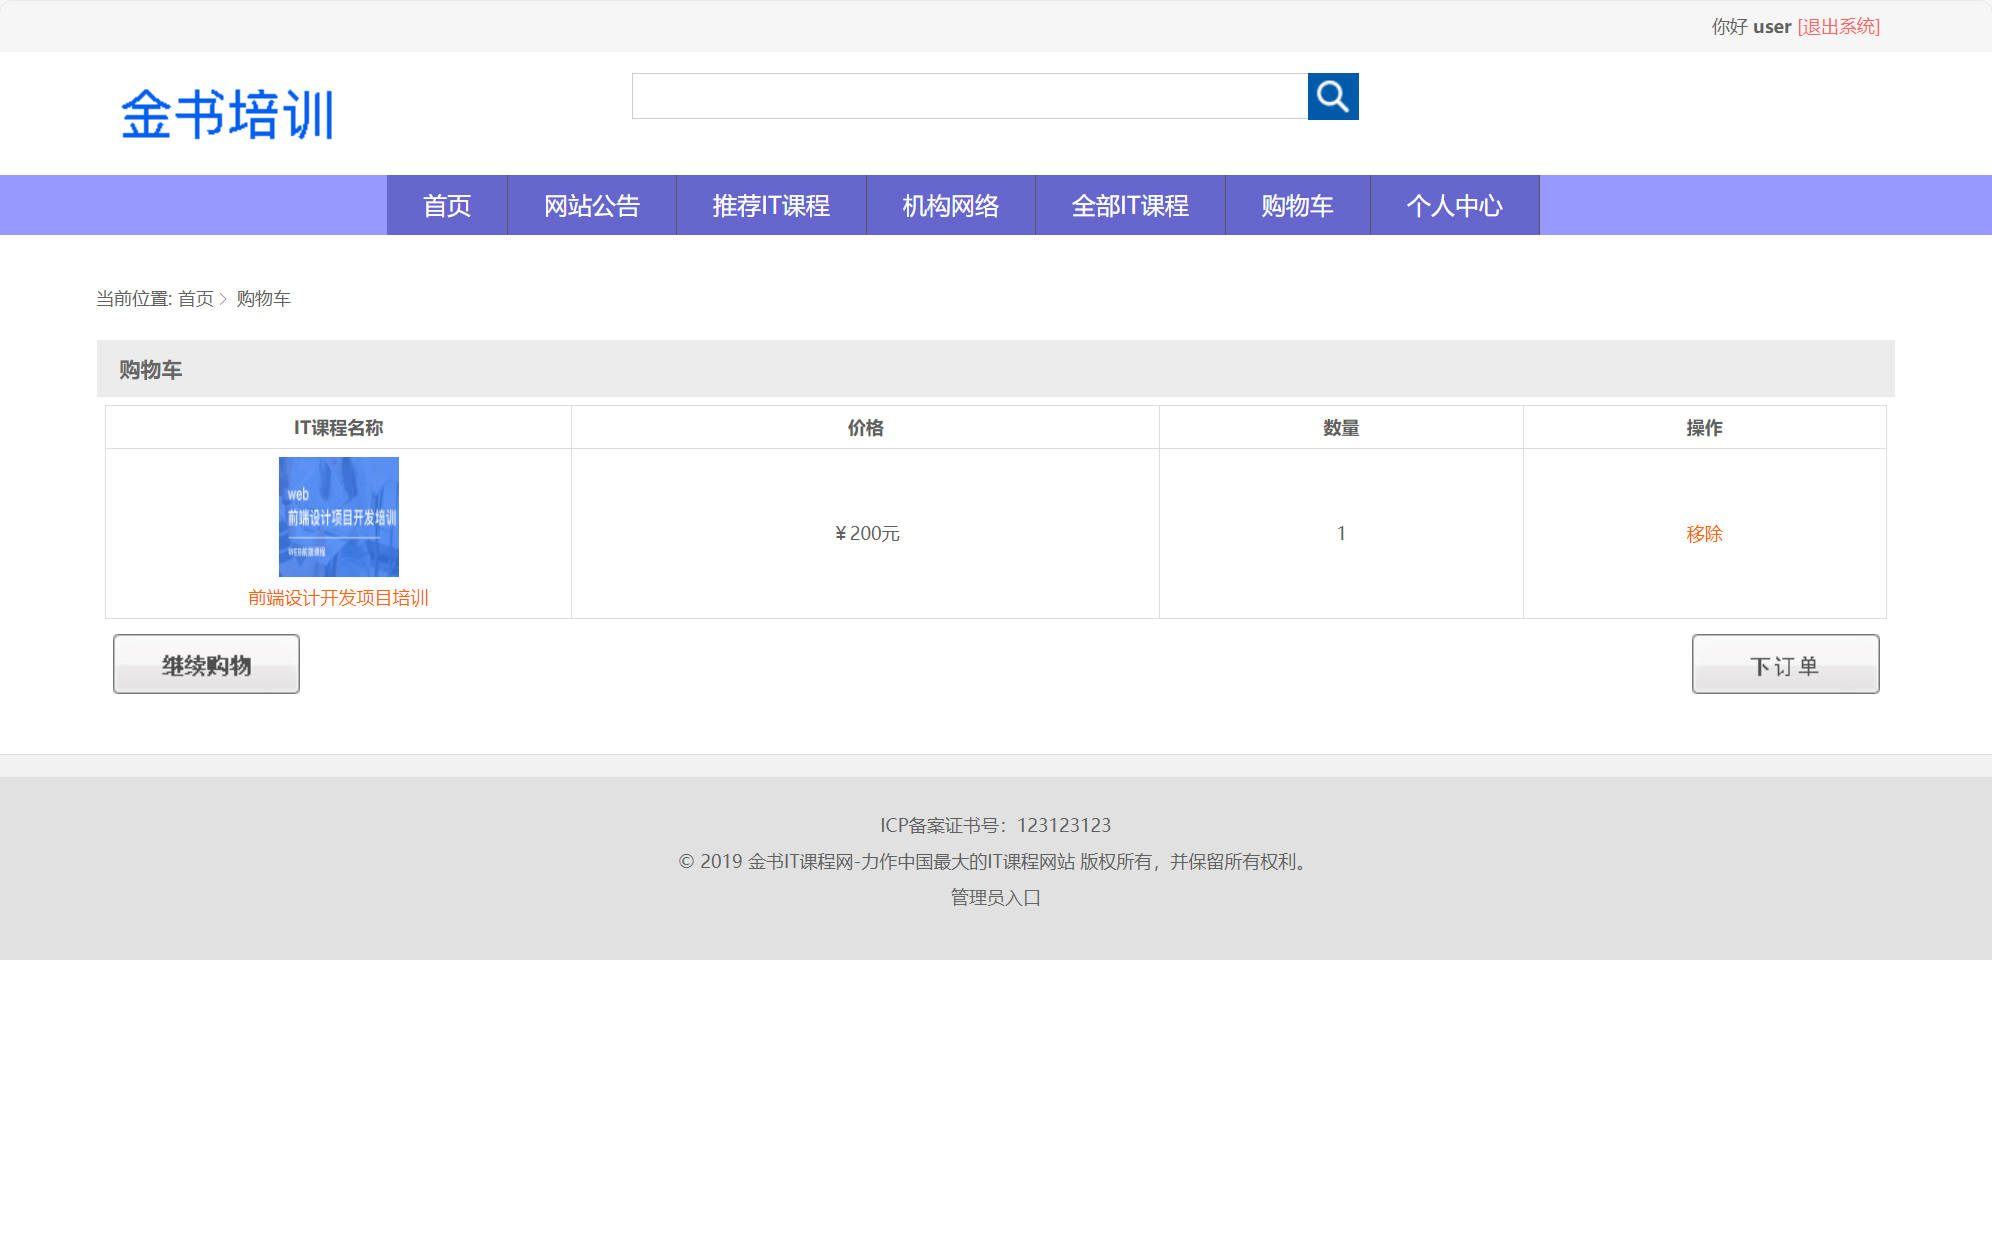Remove the course via 移除 link
This screenshot has width=1992, height=1252.
coord(1704,534)
